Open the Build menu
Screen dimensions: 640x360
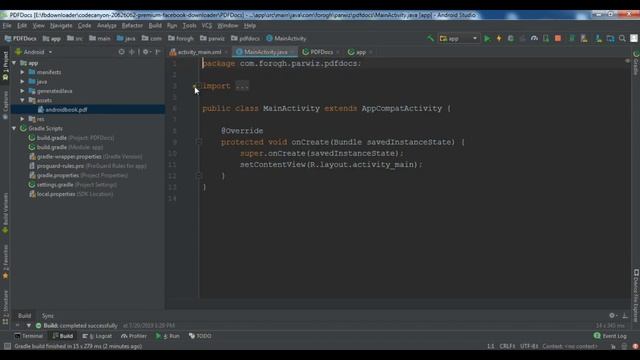(x=155, y=25)
